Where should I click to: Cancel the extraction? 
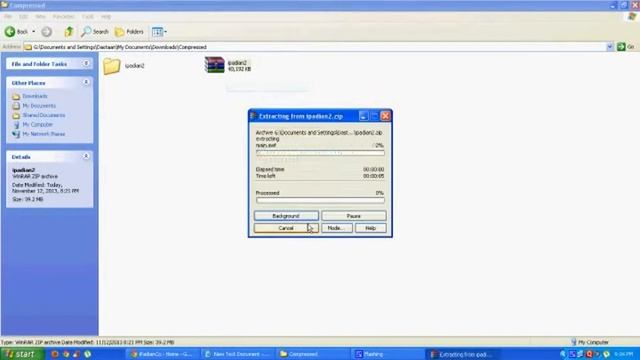(286, 228)
